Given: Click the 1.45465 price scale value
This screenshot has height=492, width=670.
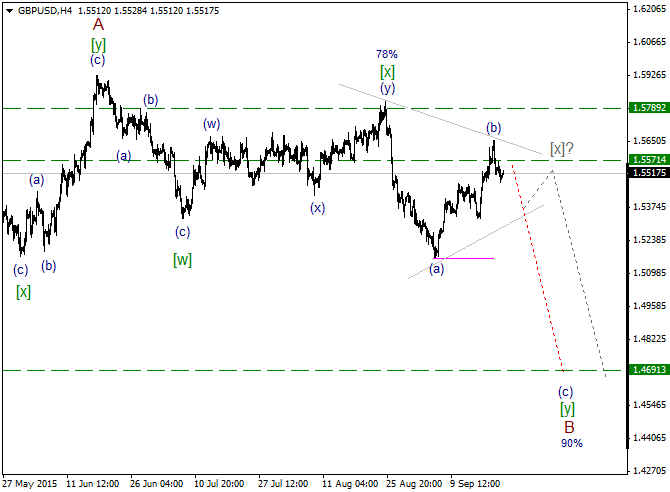Looking at the screenshot, I should point(649,404).
